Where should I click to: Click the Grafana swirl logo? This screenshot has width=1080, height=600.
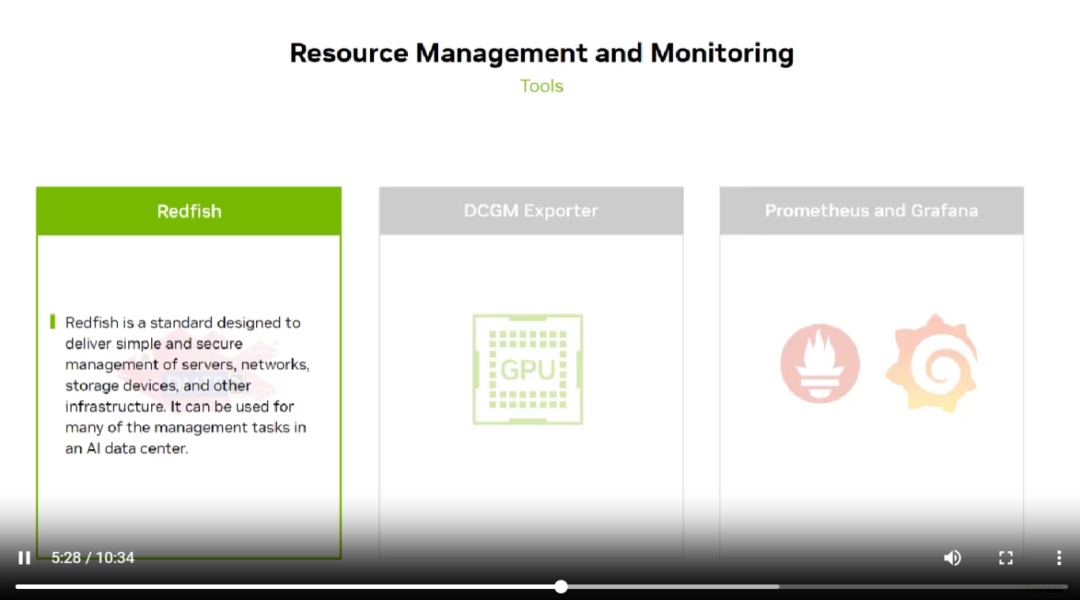(x=932, y=363)
